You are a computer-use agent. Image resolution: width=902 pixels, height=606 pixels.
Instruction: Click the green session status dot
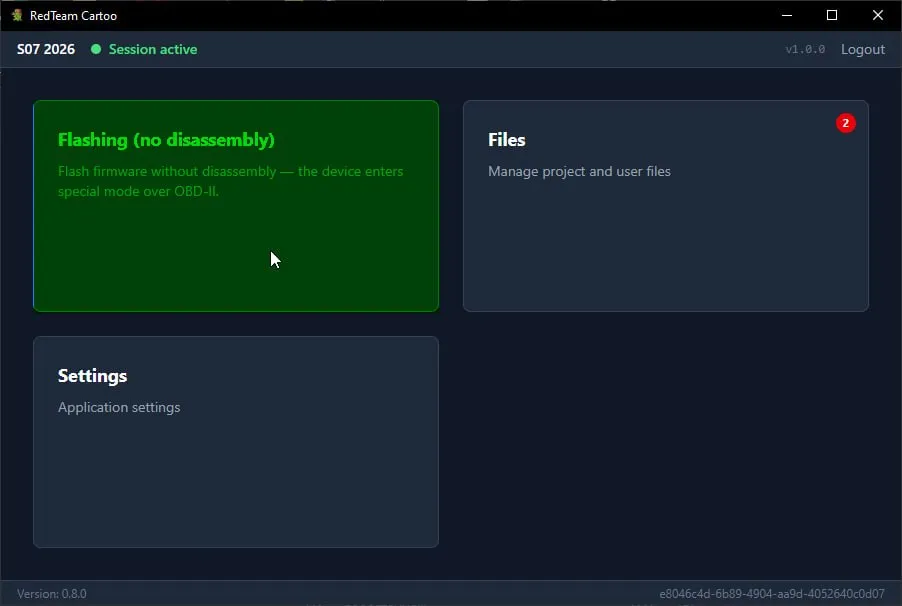click(x=96, y=49)
